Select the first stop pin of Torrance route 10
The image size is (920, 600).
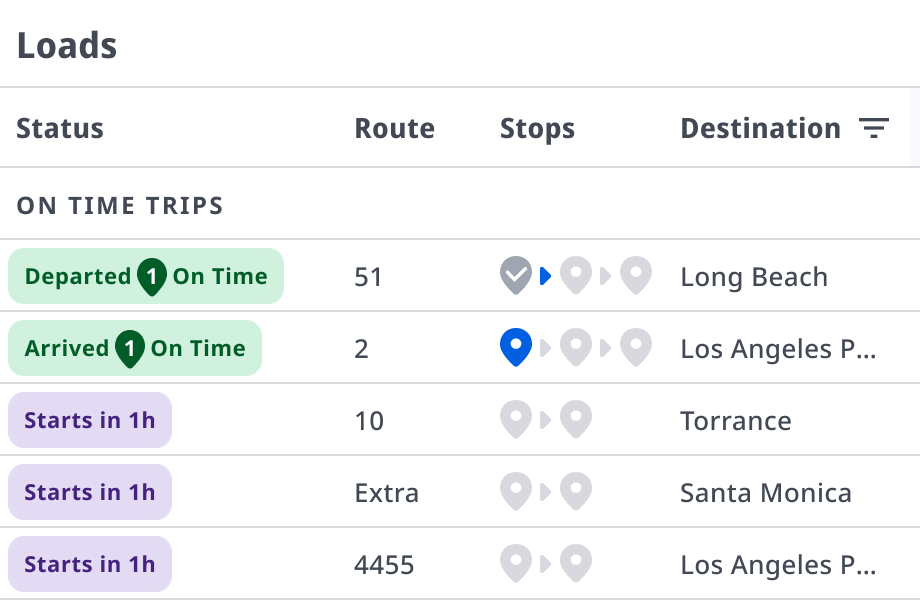[516, 419]
